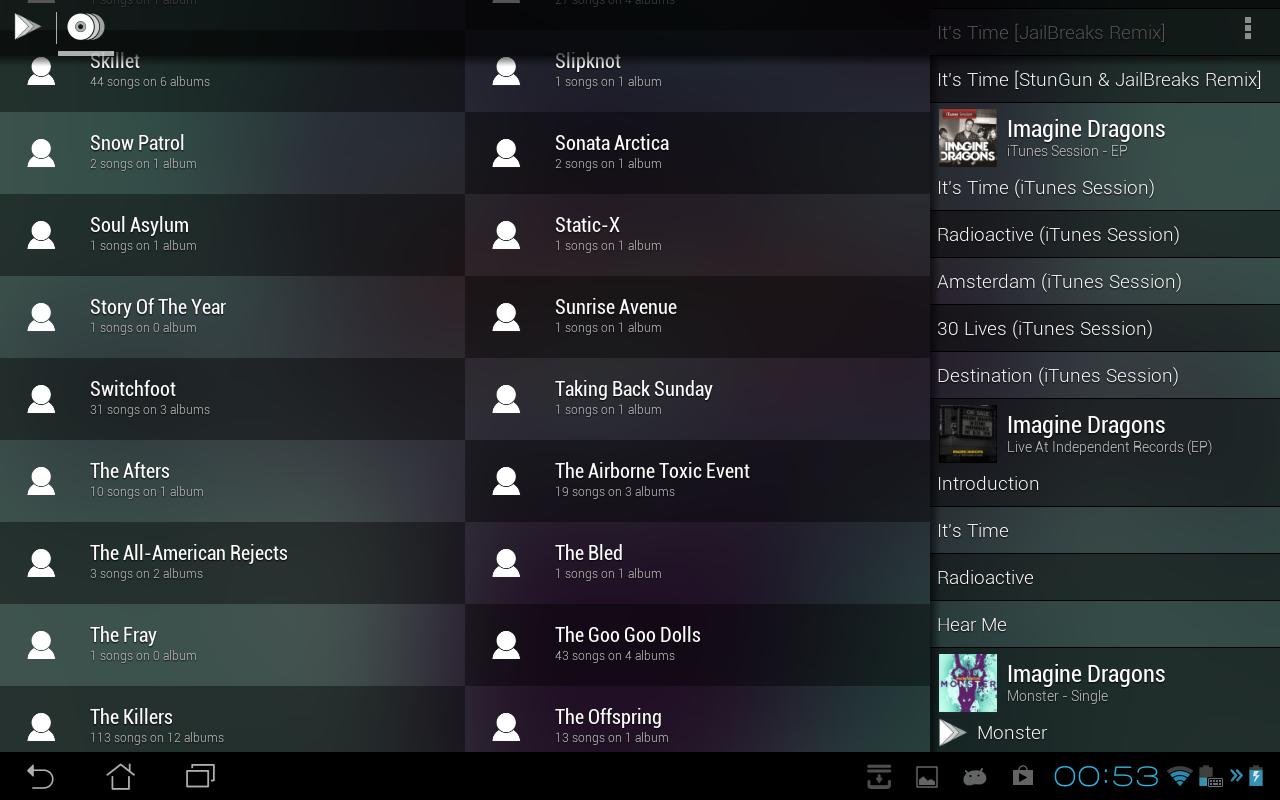Viewport: 1280px width, 800px height.
Task: Tap the play icon in the top bar
Action: click(27, 27)
